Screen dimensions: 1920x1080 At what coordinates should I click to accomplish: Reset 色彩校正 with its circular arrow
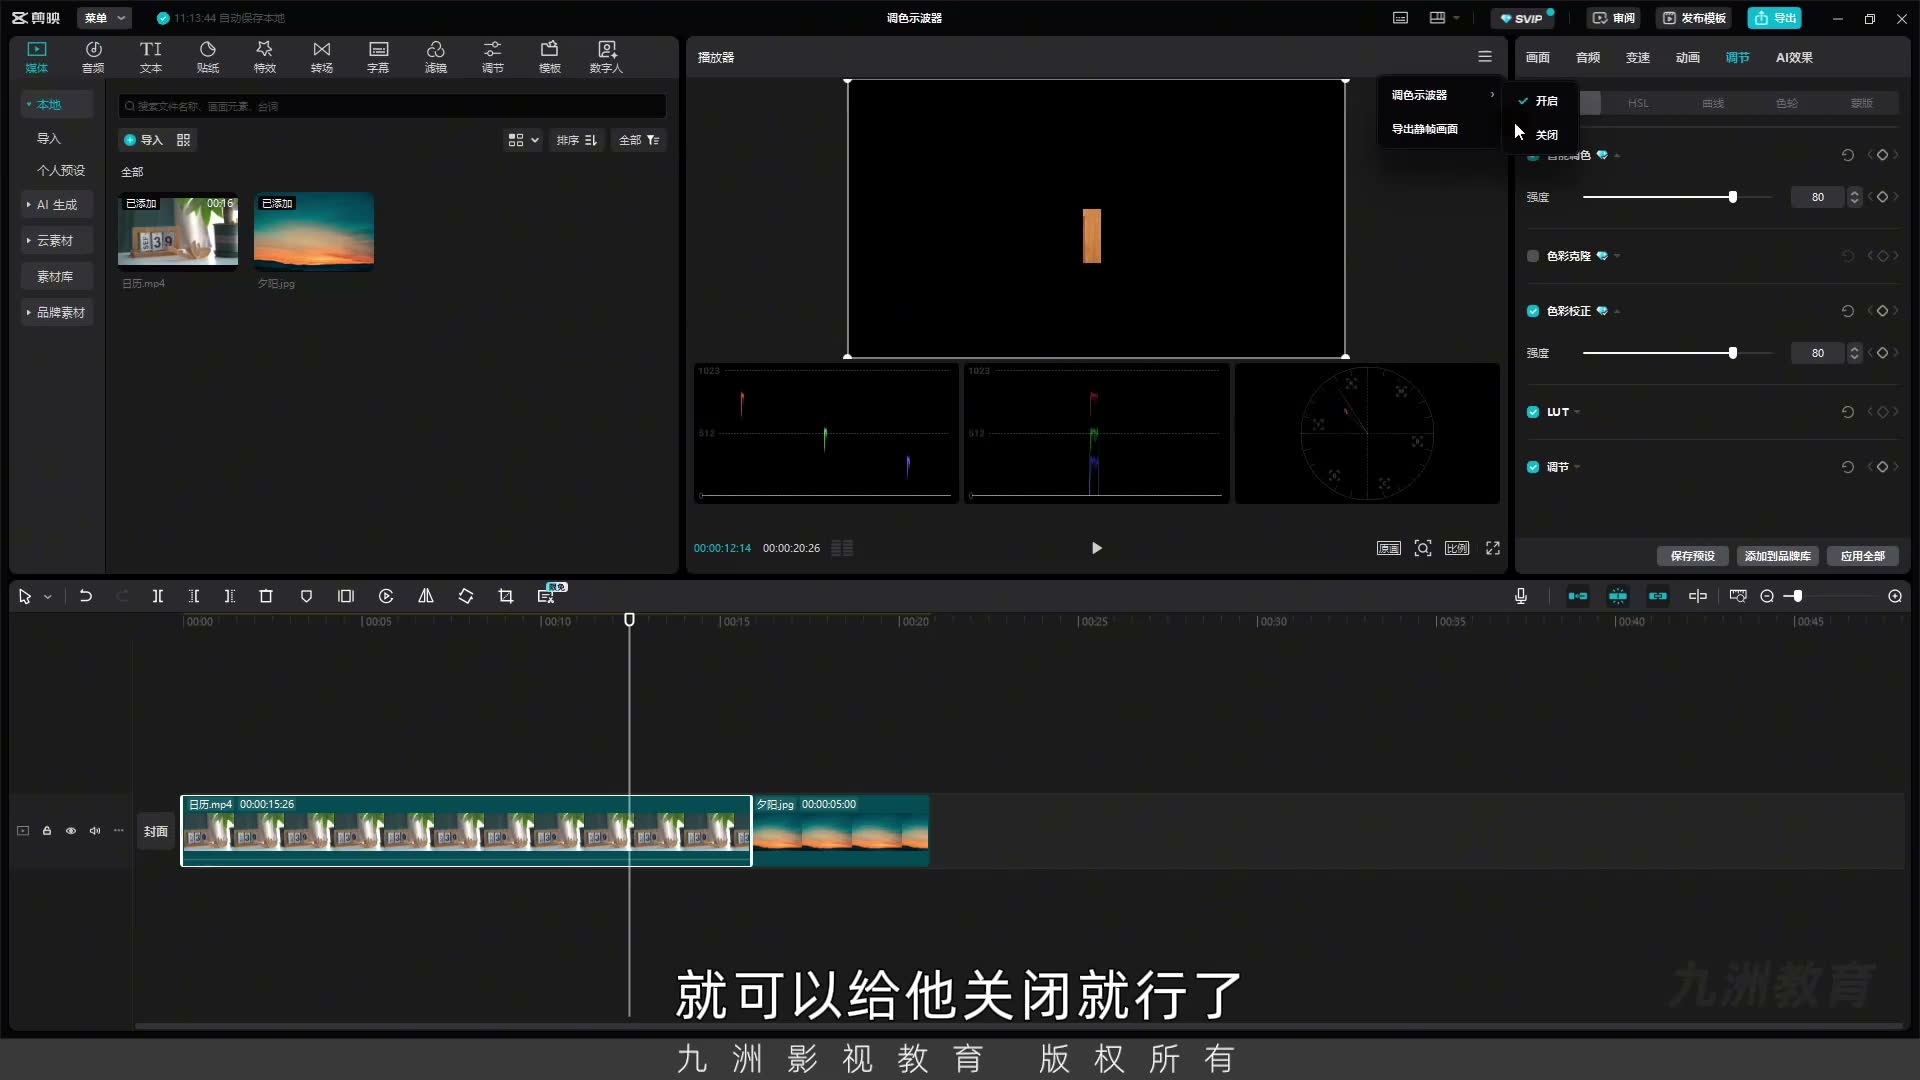tap(1847, 311)
